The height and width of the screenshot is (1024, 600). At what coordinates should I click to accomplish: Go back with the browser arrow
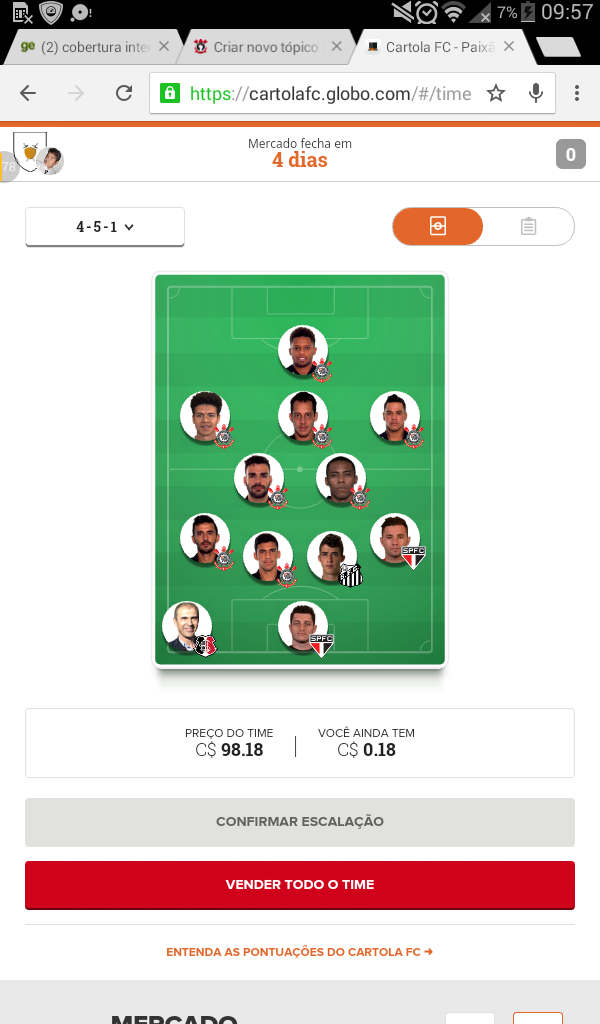28,93
